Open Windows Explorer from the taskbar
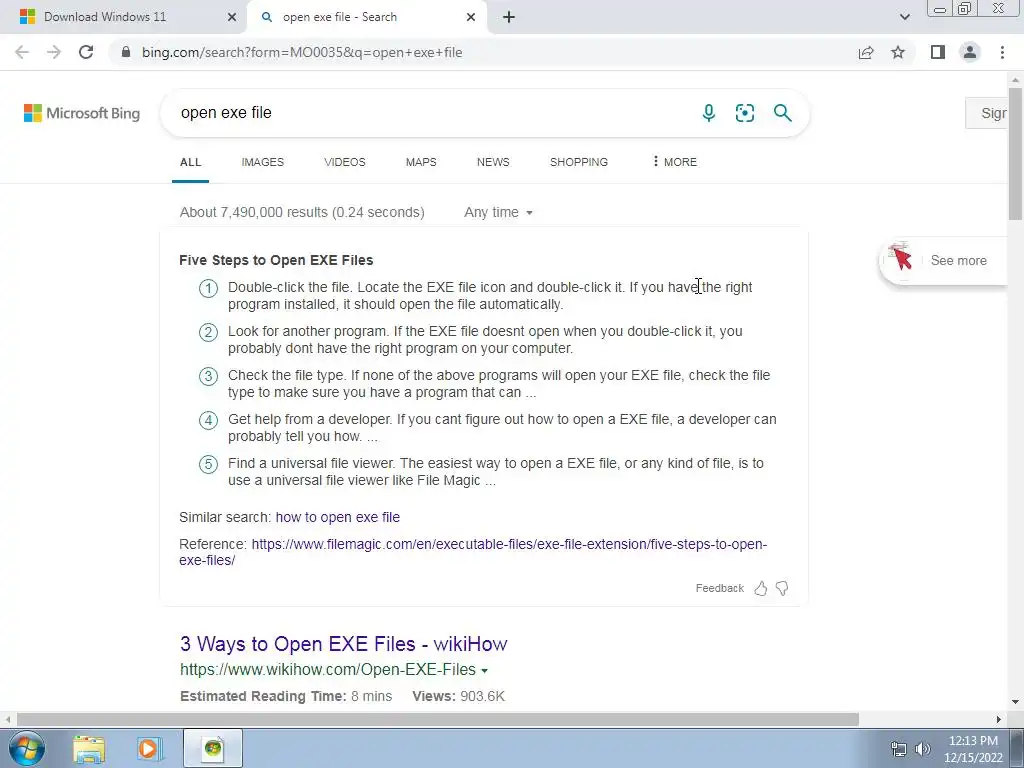The height and width of the screenshot is (768, 1024). click(89, 748)
